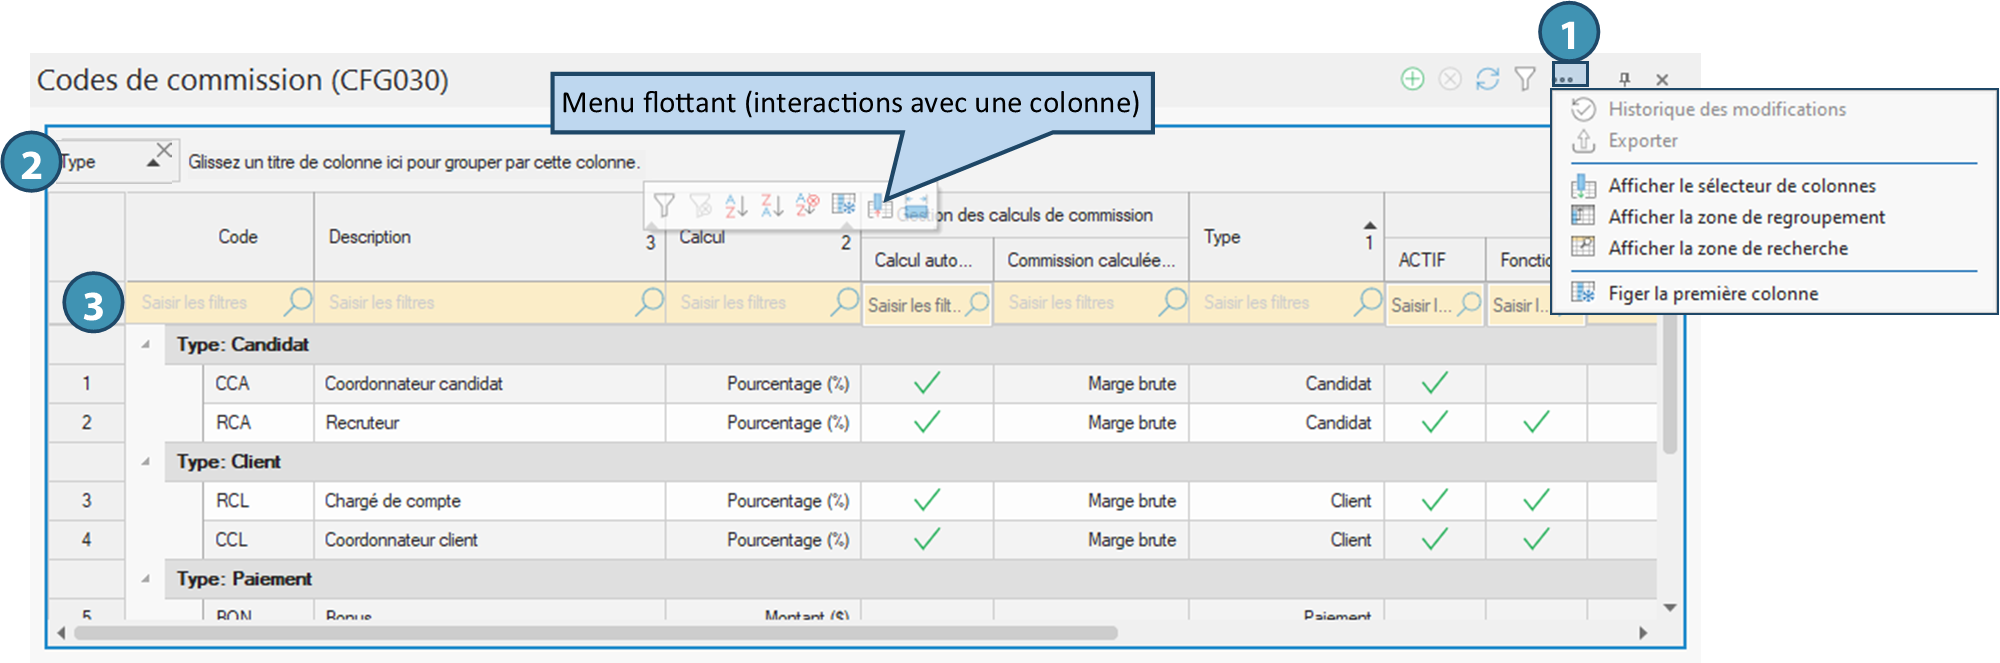Click the Code column filter field
Viewport: 2000px width, 663px height.
(x=210, y=302)
